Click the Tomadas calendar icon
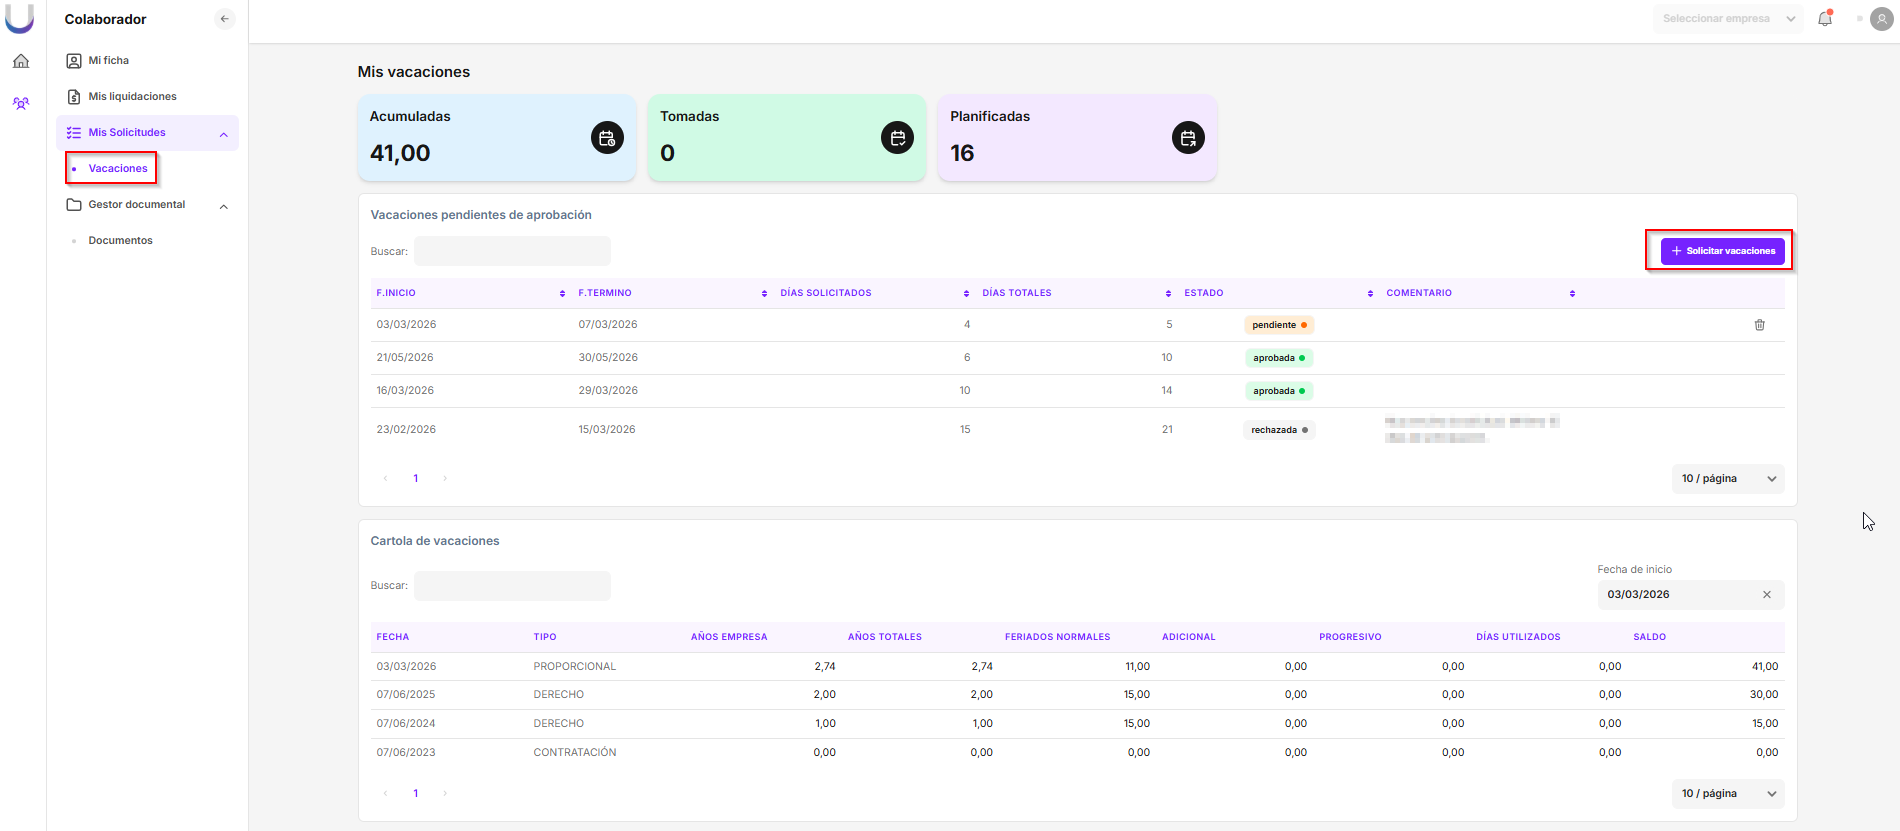This screenshot has width=1900, height=831. pyautogui.click(x=897, y=138)
